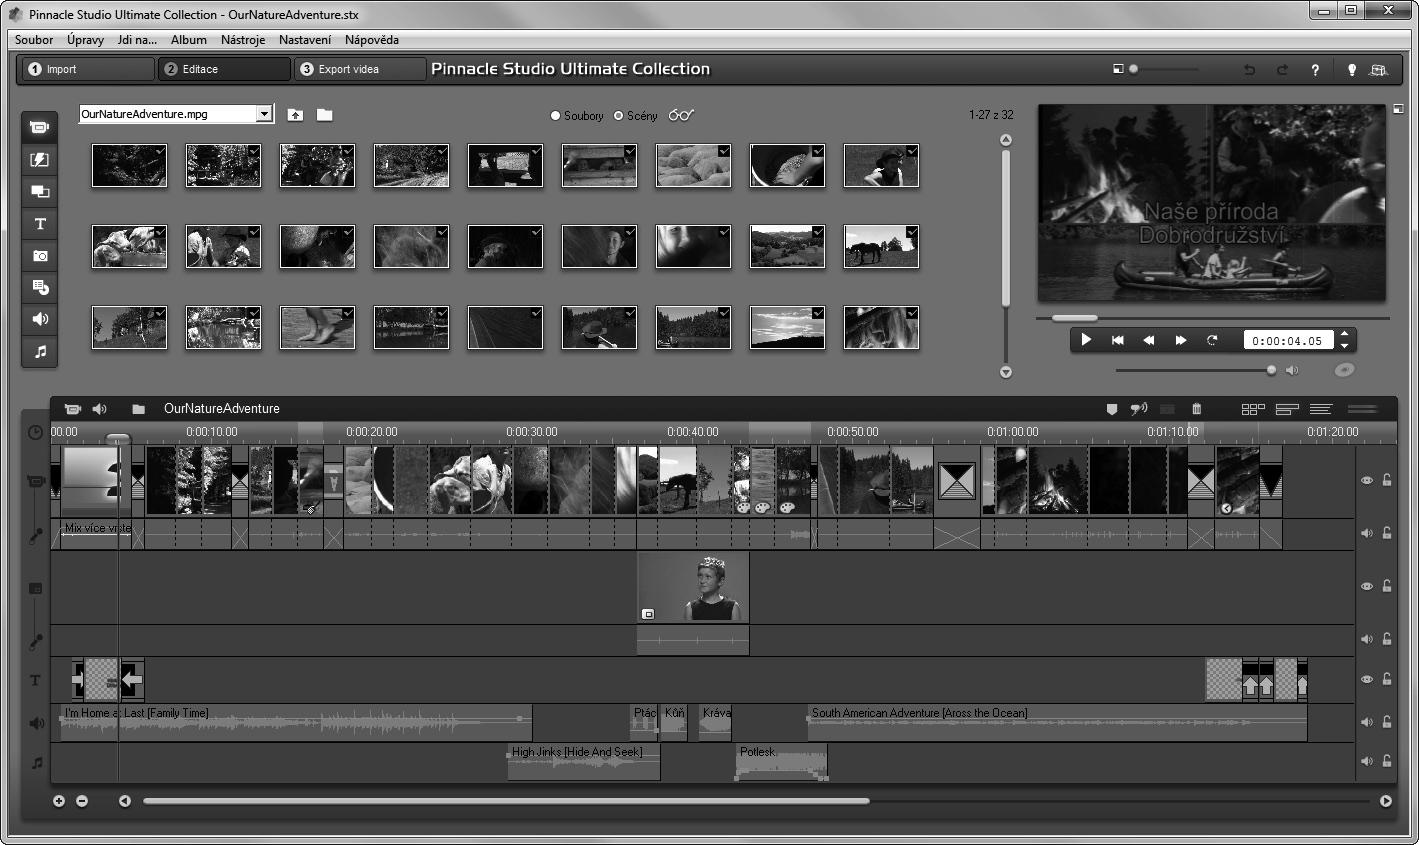Jump to the beginning of the movie
1419x845 pixels.
click(x=1118, y=340)
